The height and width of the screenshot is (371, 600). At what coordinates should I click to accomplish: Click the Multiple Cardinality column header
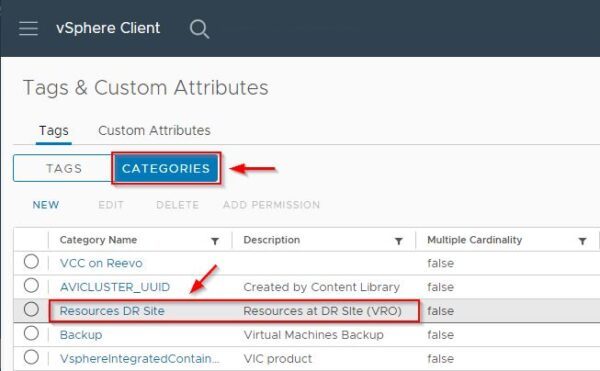(x=474, y=240)
